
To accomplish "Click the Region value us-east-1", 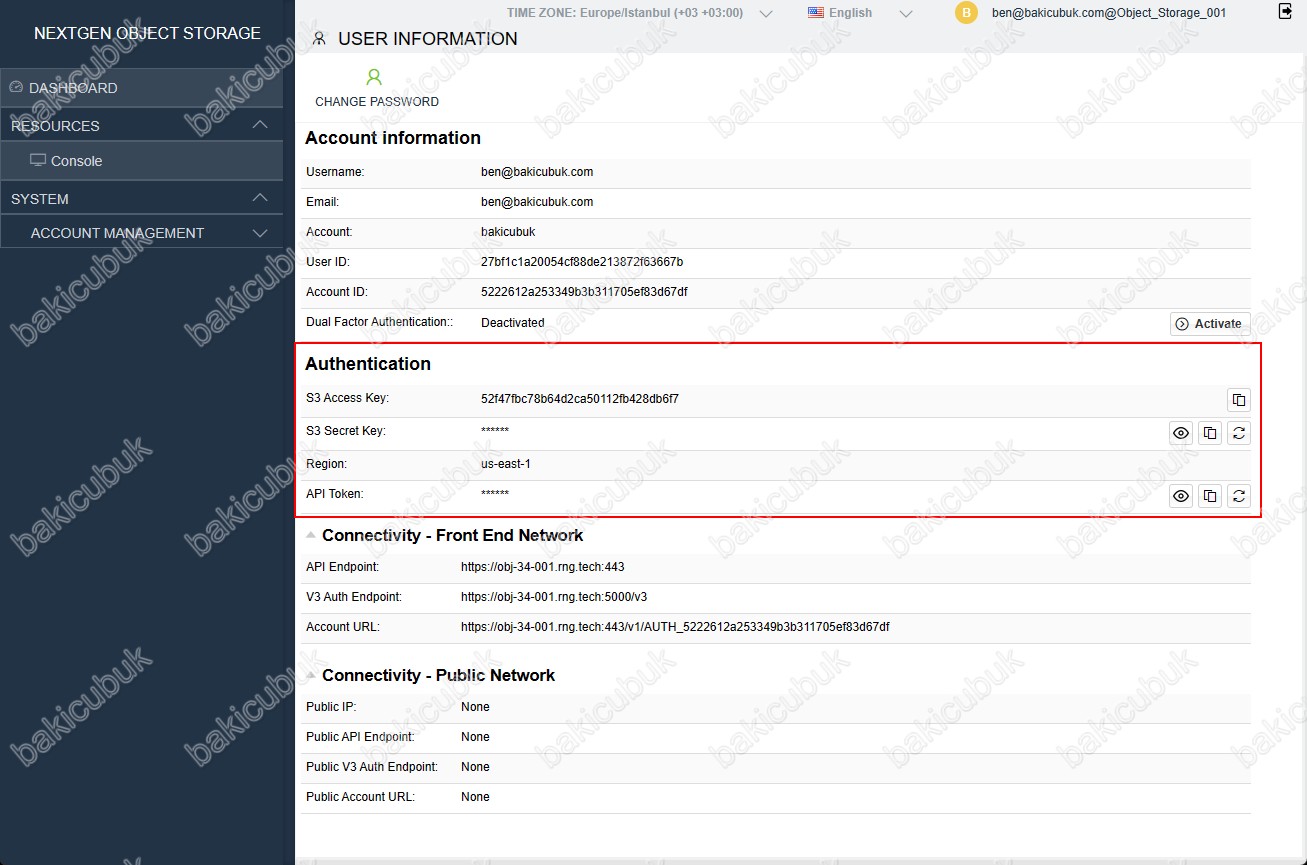I will pyautogui.click(x=506, y=464).
